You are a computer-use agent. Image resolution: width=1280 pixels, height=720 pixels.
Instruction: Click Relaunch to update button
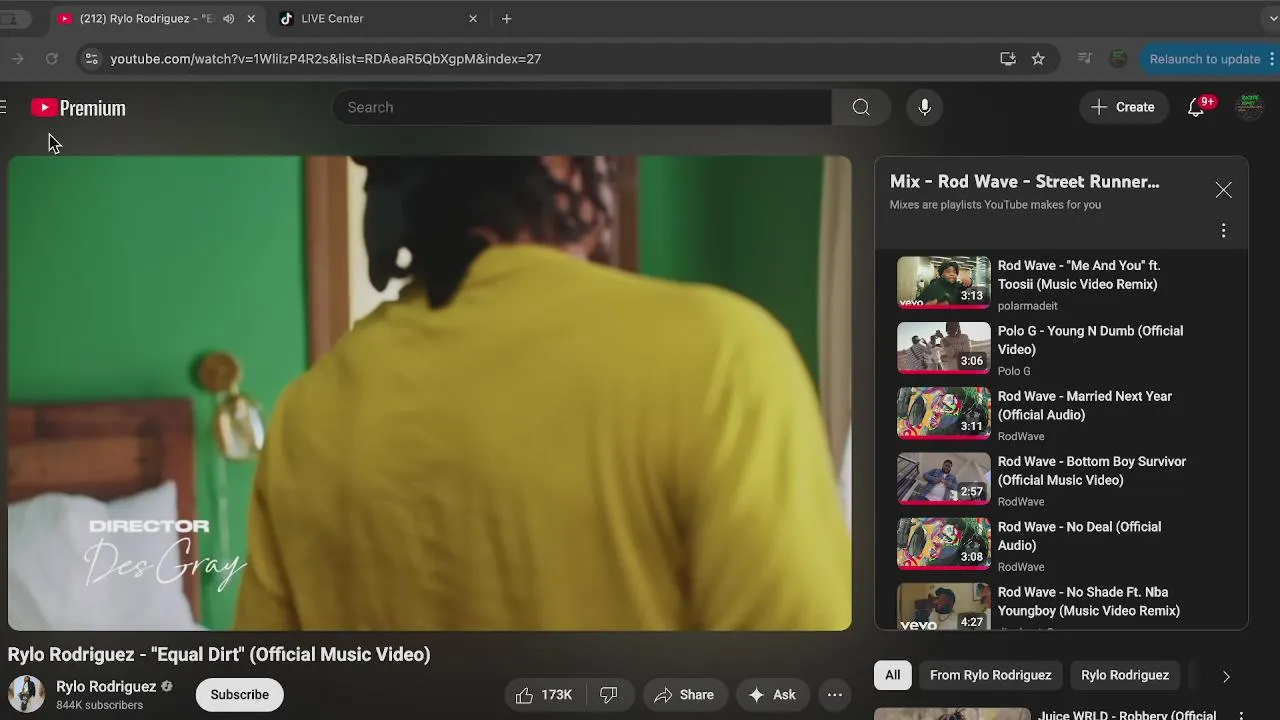tap(1211, 59)
